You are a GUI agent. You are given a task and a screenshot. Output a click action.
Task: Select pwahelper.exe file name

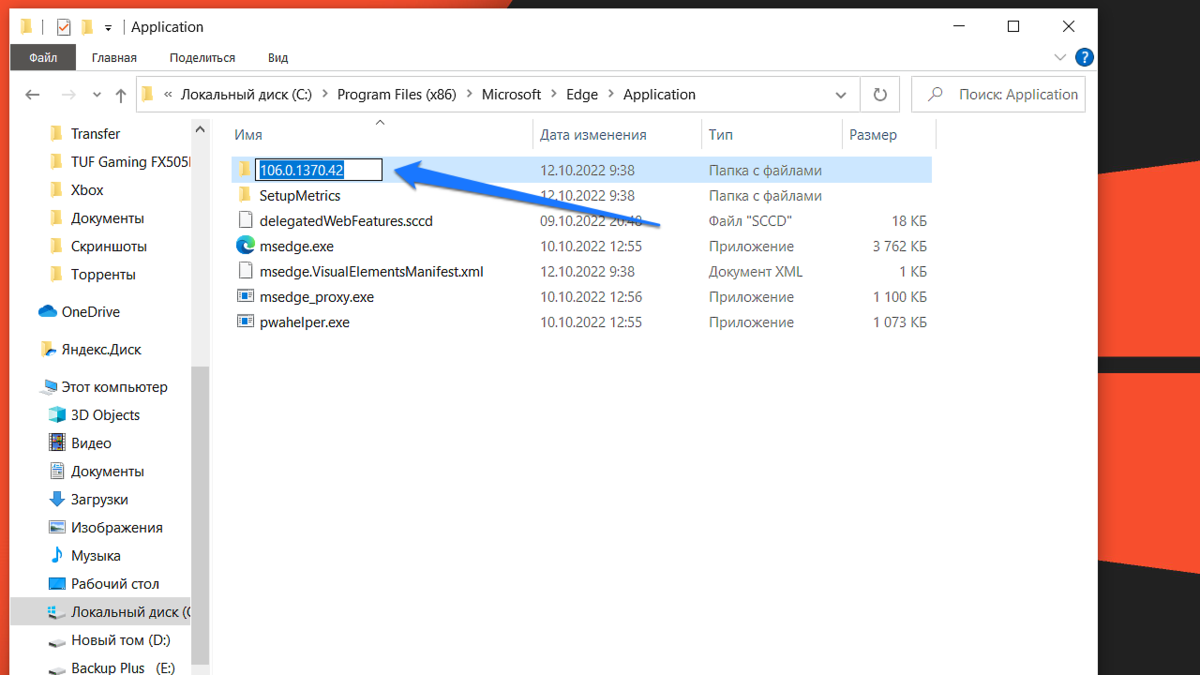pyautogui.click(x=304, y=322)
